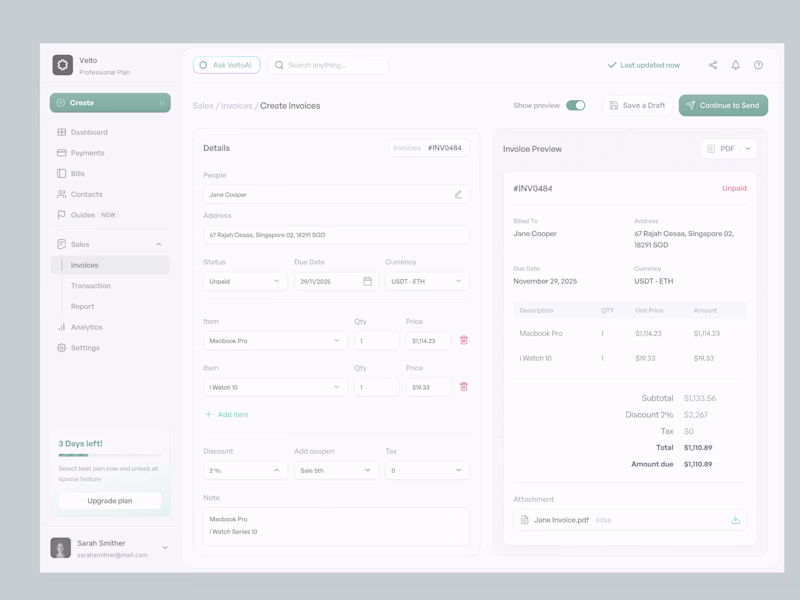This screenshot has width=800, height=600.
Task: Open the Currency USDT - ETH dropdown
Action: click(427, 281)
